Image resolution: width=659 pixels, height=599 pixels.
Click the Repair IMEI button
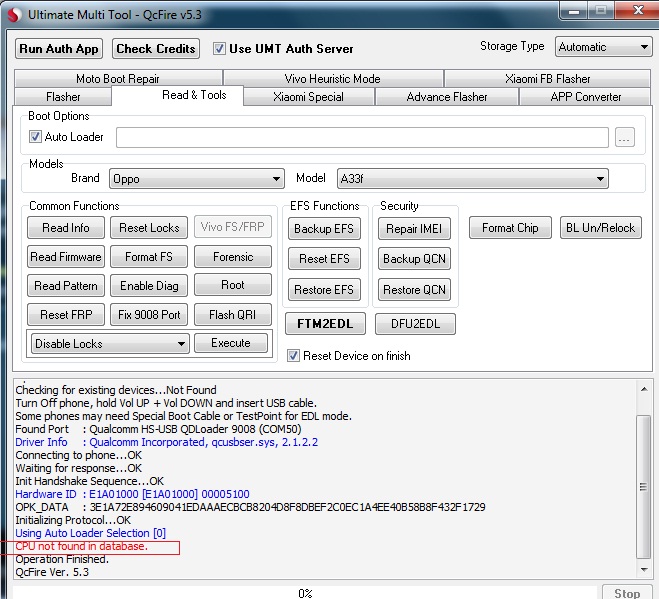click(x=414, y=229)
